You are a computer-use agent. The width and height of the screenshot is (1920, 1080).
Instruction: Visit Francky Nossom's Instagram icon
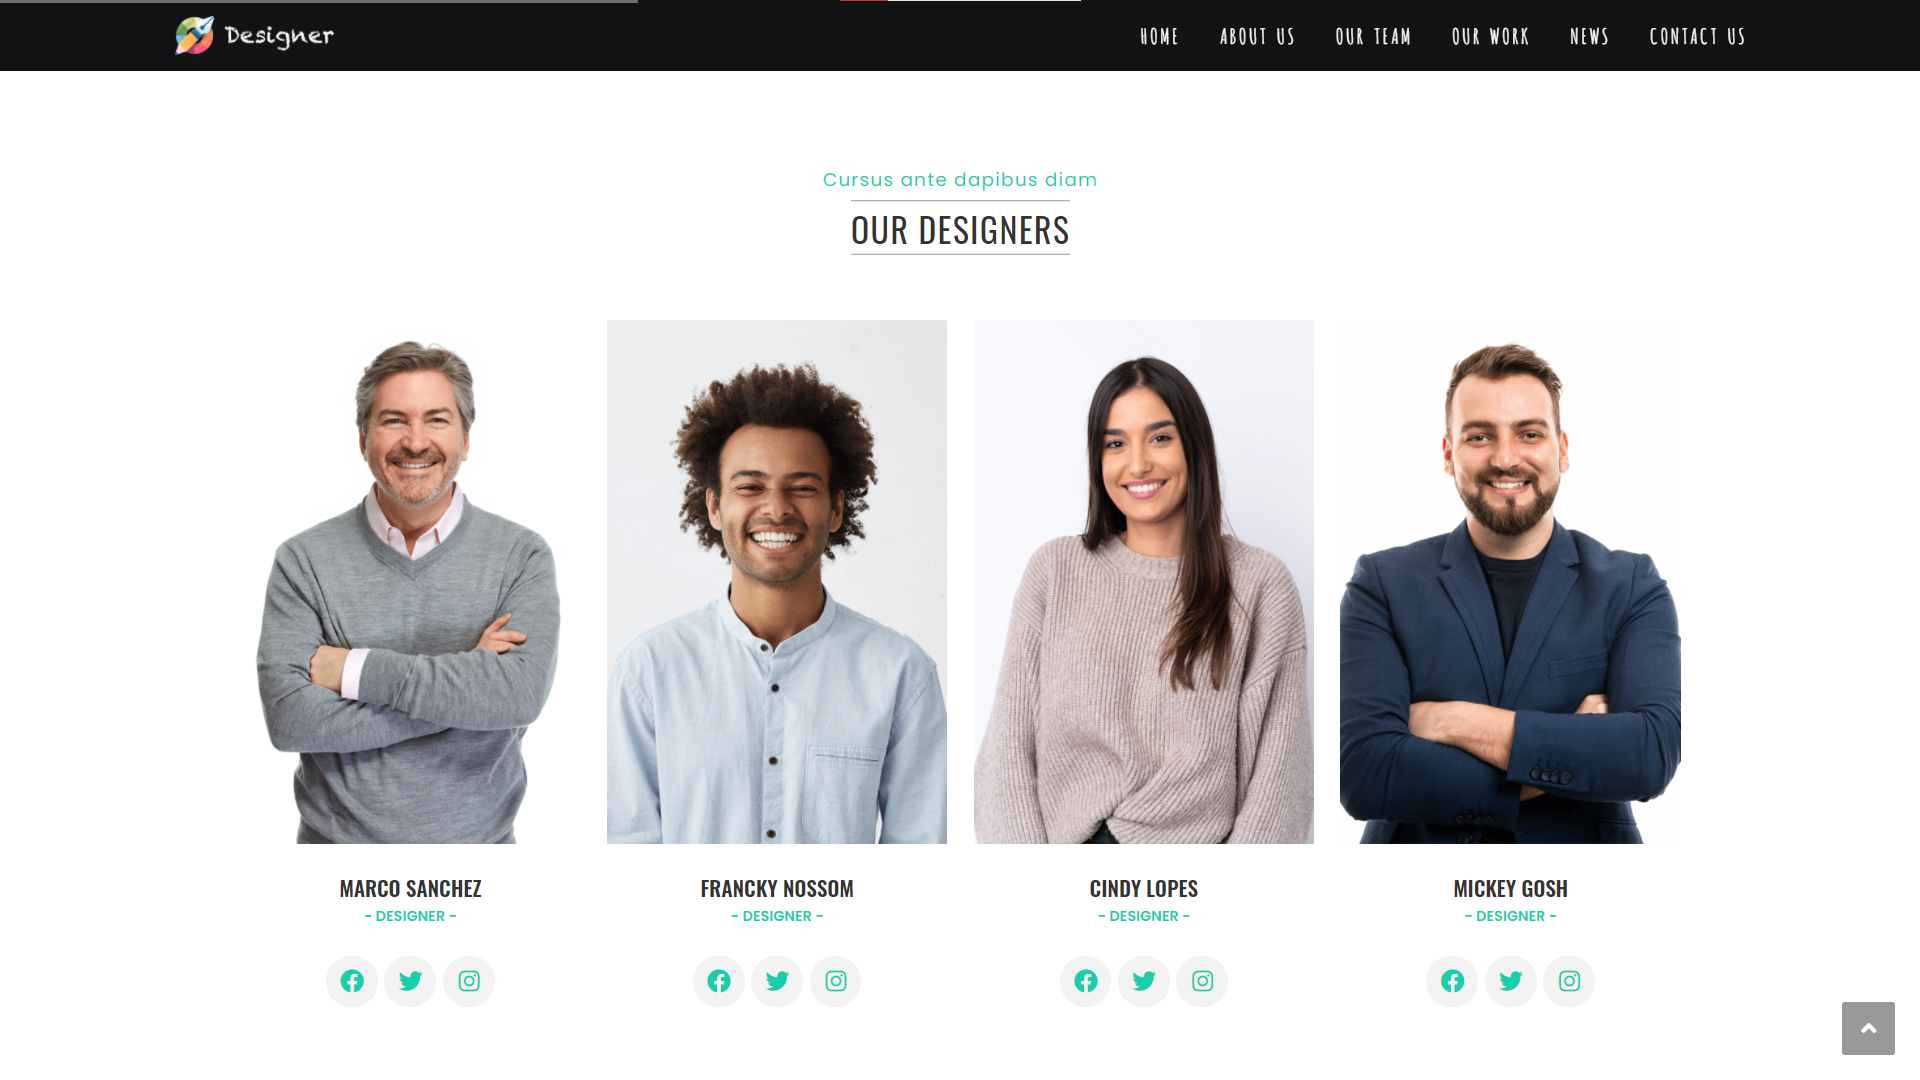(836, 981)
